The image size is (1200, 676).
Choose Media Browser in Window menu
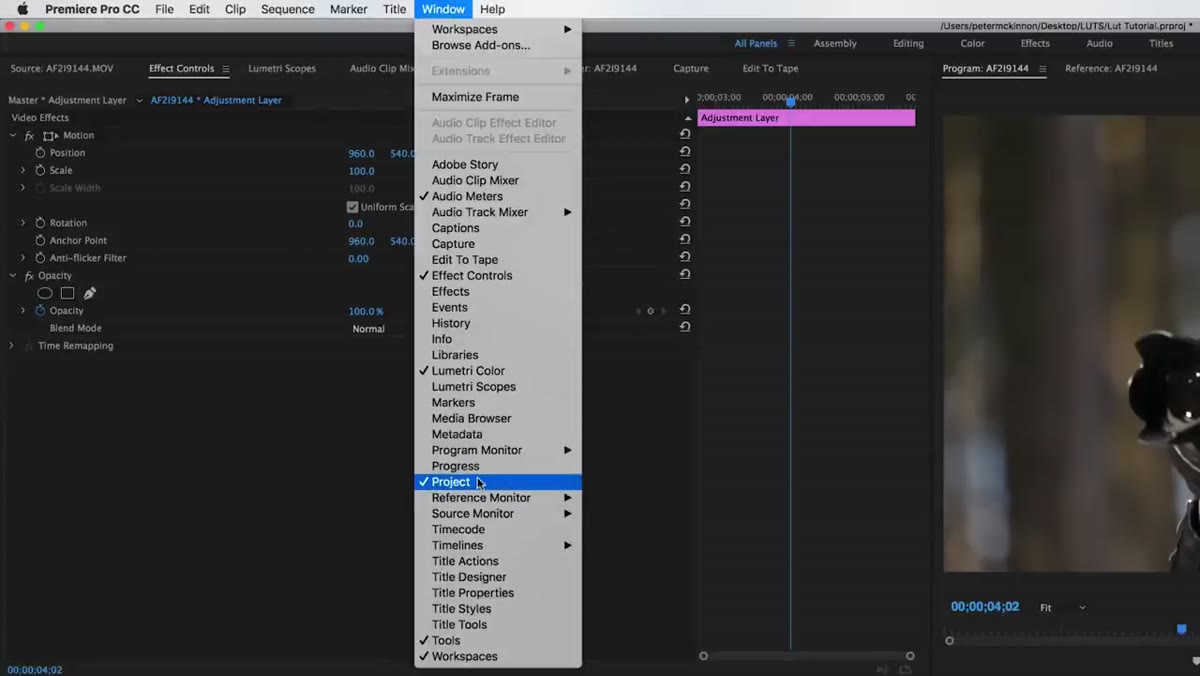tap(498, 418)
